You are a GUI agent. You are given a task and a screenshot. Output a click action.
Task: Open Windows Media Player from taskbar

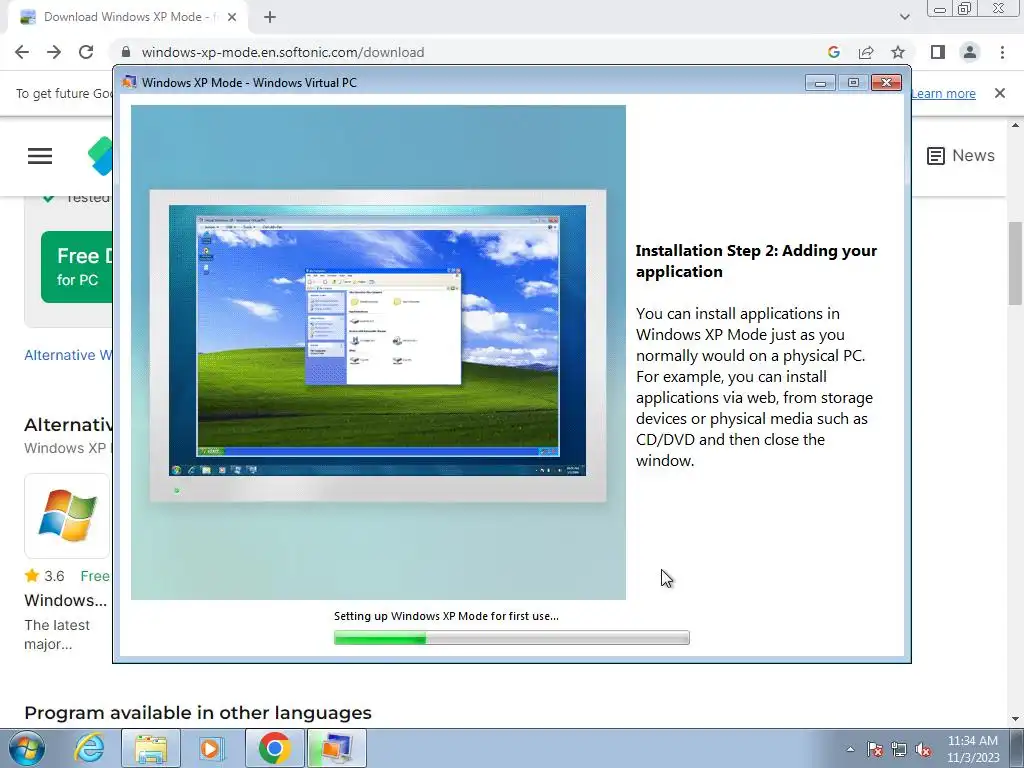point(210,748)
